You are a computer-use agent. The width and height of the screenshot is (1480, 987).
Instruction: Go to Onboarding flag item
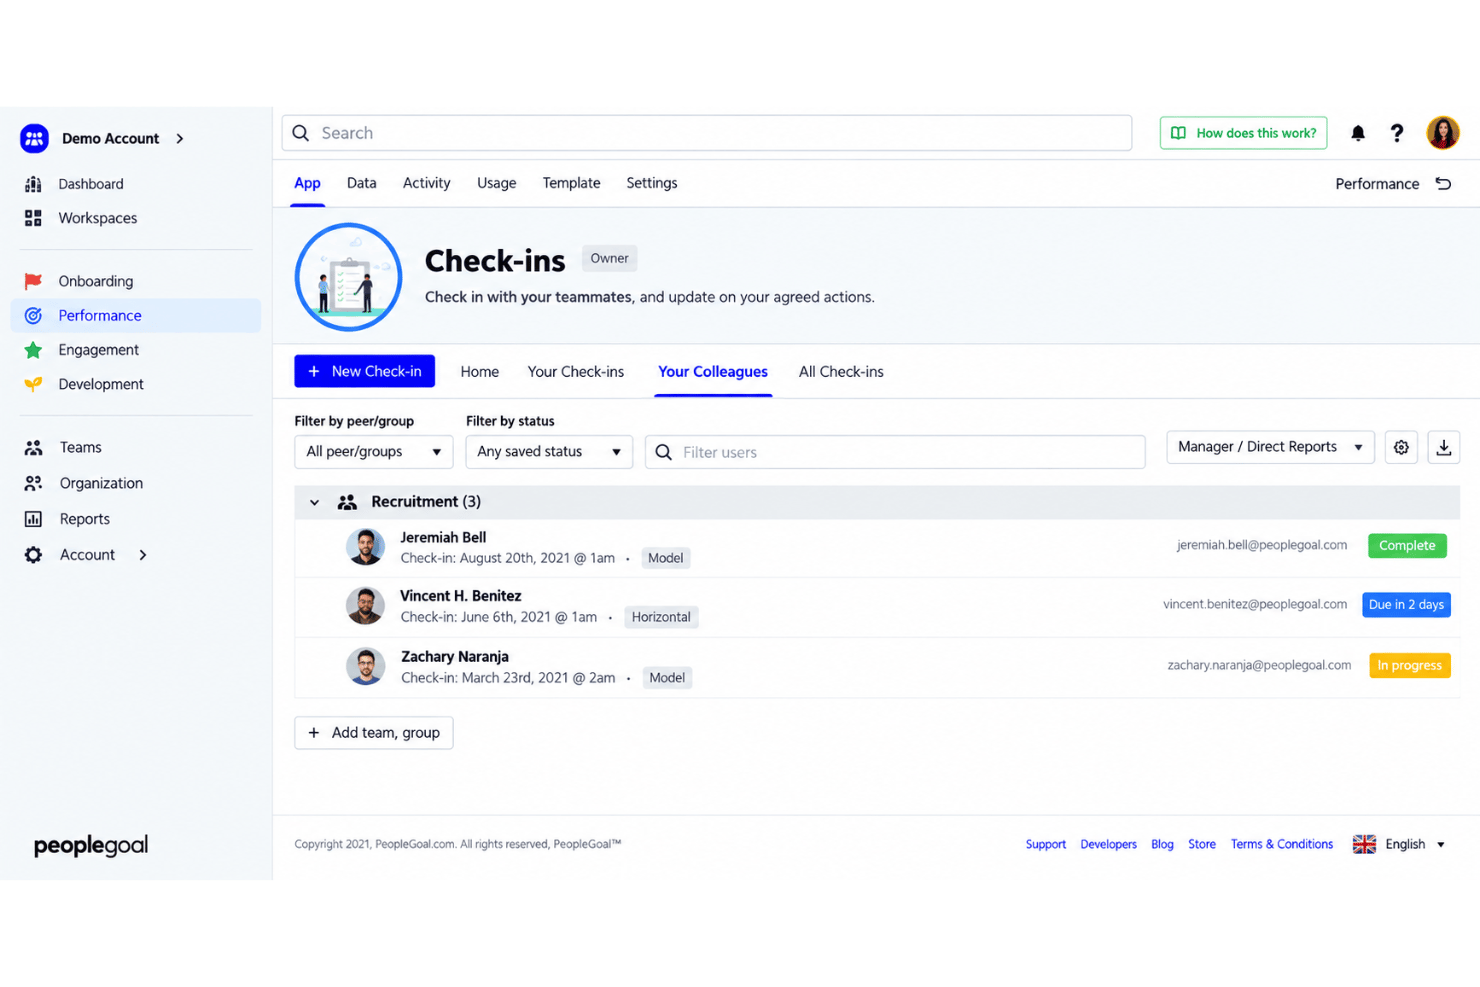(95, 281)
